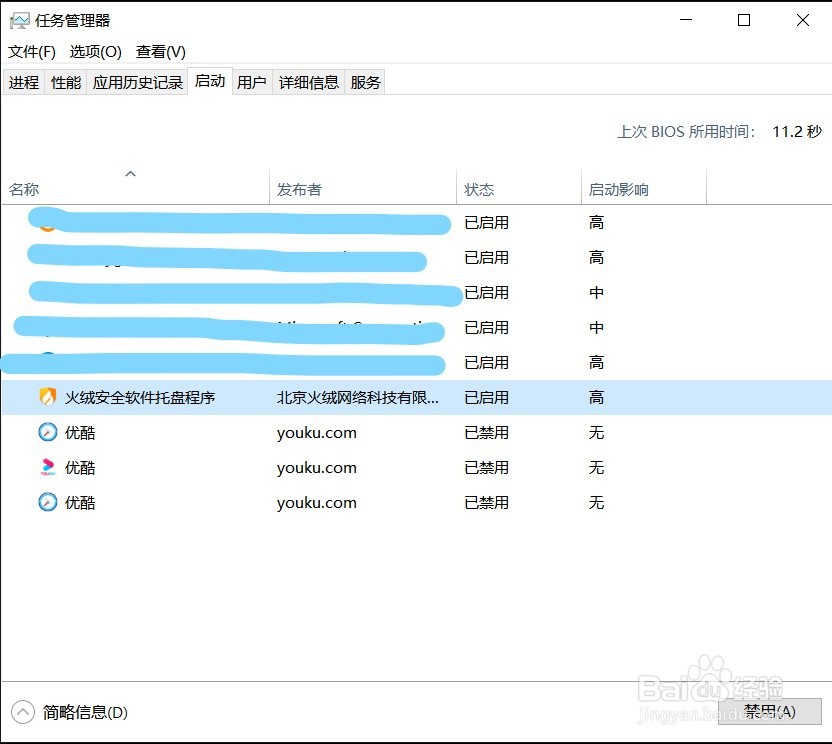Select the 已禁用 status of the first Youku entry

click(487, 432)
